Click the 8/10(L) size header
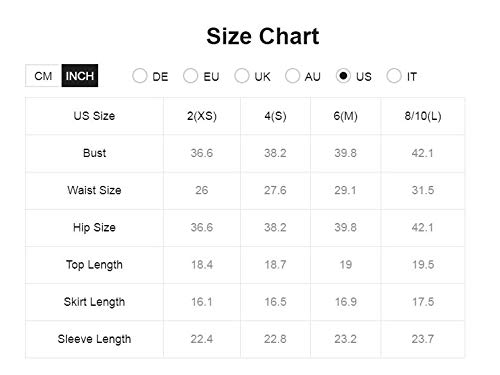 (423, 116)
